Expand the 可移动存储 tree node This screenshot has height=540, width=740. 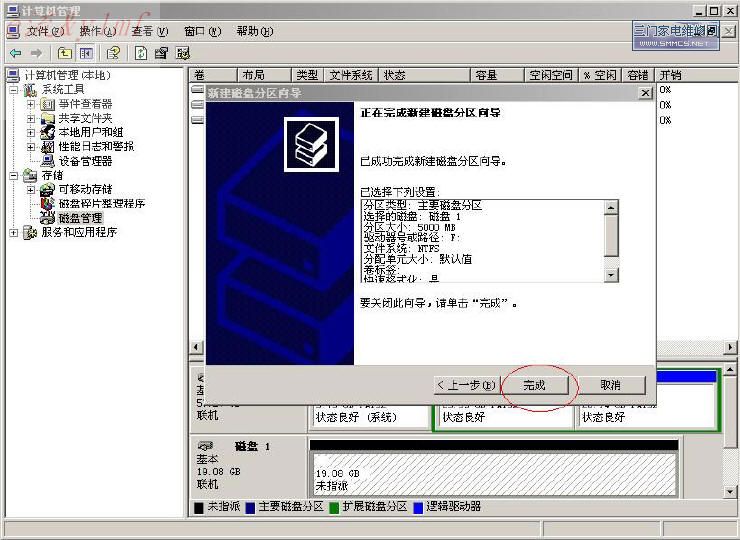tap(31, 189)
